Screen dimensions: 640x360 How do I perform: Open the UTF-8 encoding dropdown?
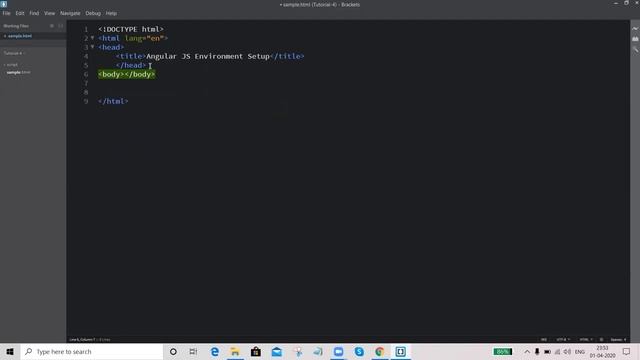[x=563, y=340]
